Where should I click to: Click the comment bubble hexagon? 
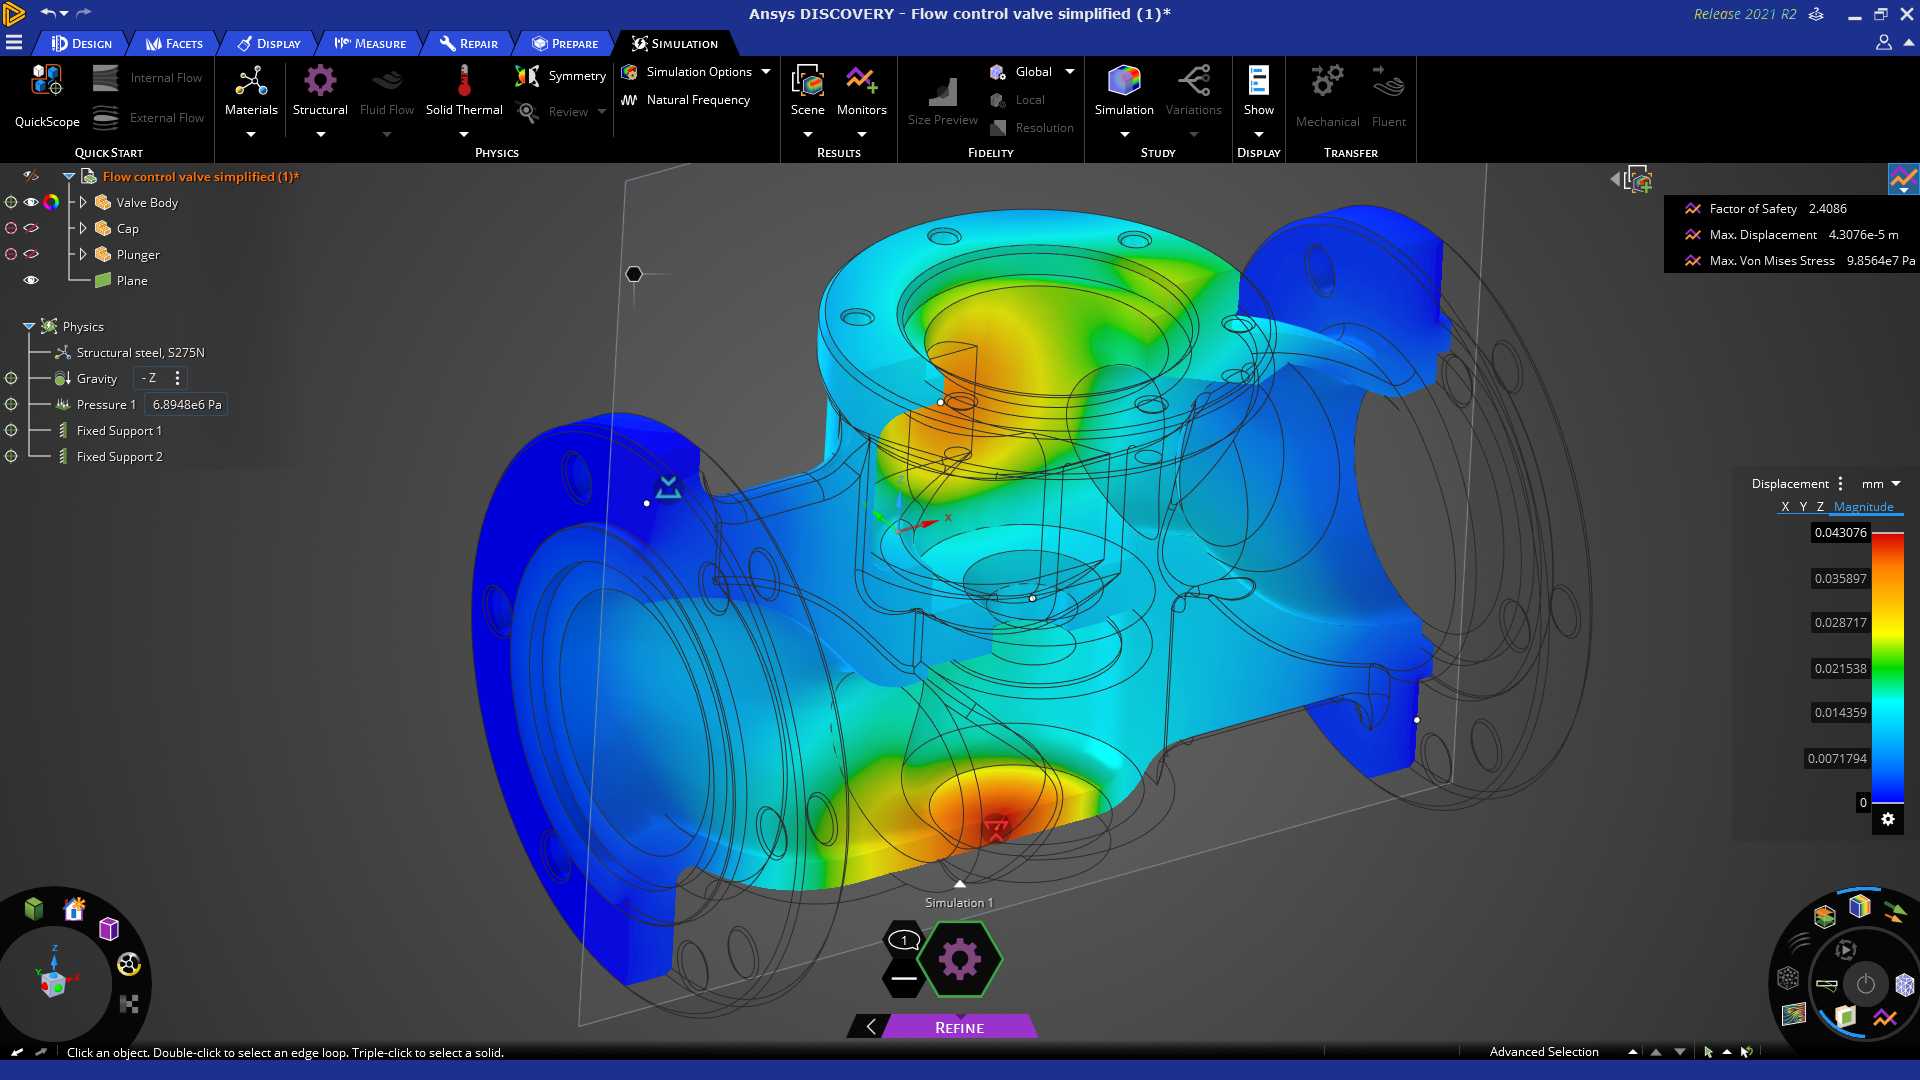click(904, 940)
